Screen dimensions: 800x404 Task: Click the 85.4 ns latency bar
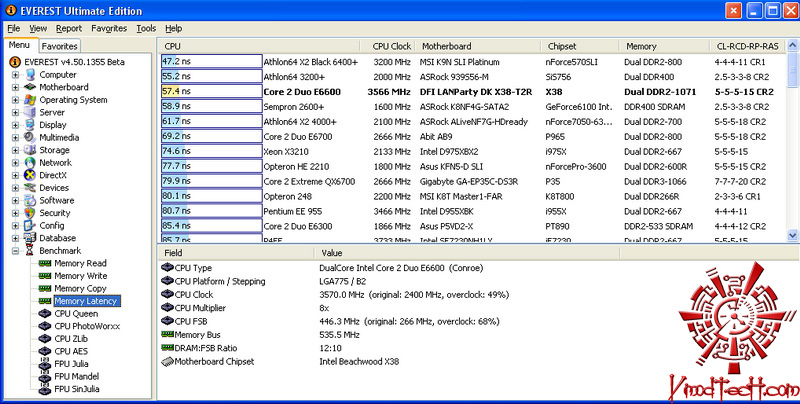[212, 226]
